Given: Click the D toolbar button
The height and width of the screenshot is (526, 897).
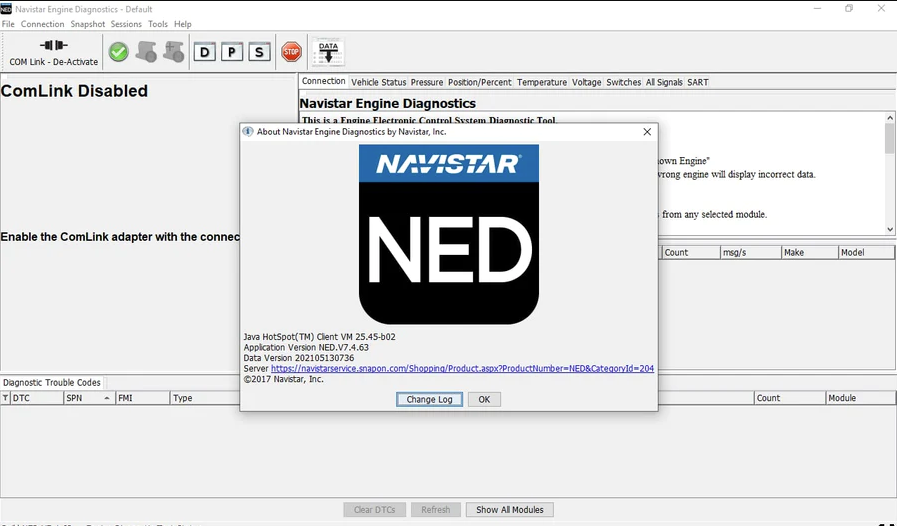Looking at the screenshot, I should [x=204, y=53].
